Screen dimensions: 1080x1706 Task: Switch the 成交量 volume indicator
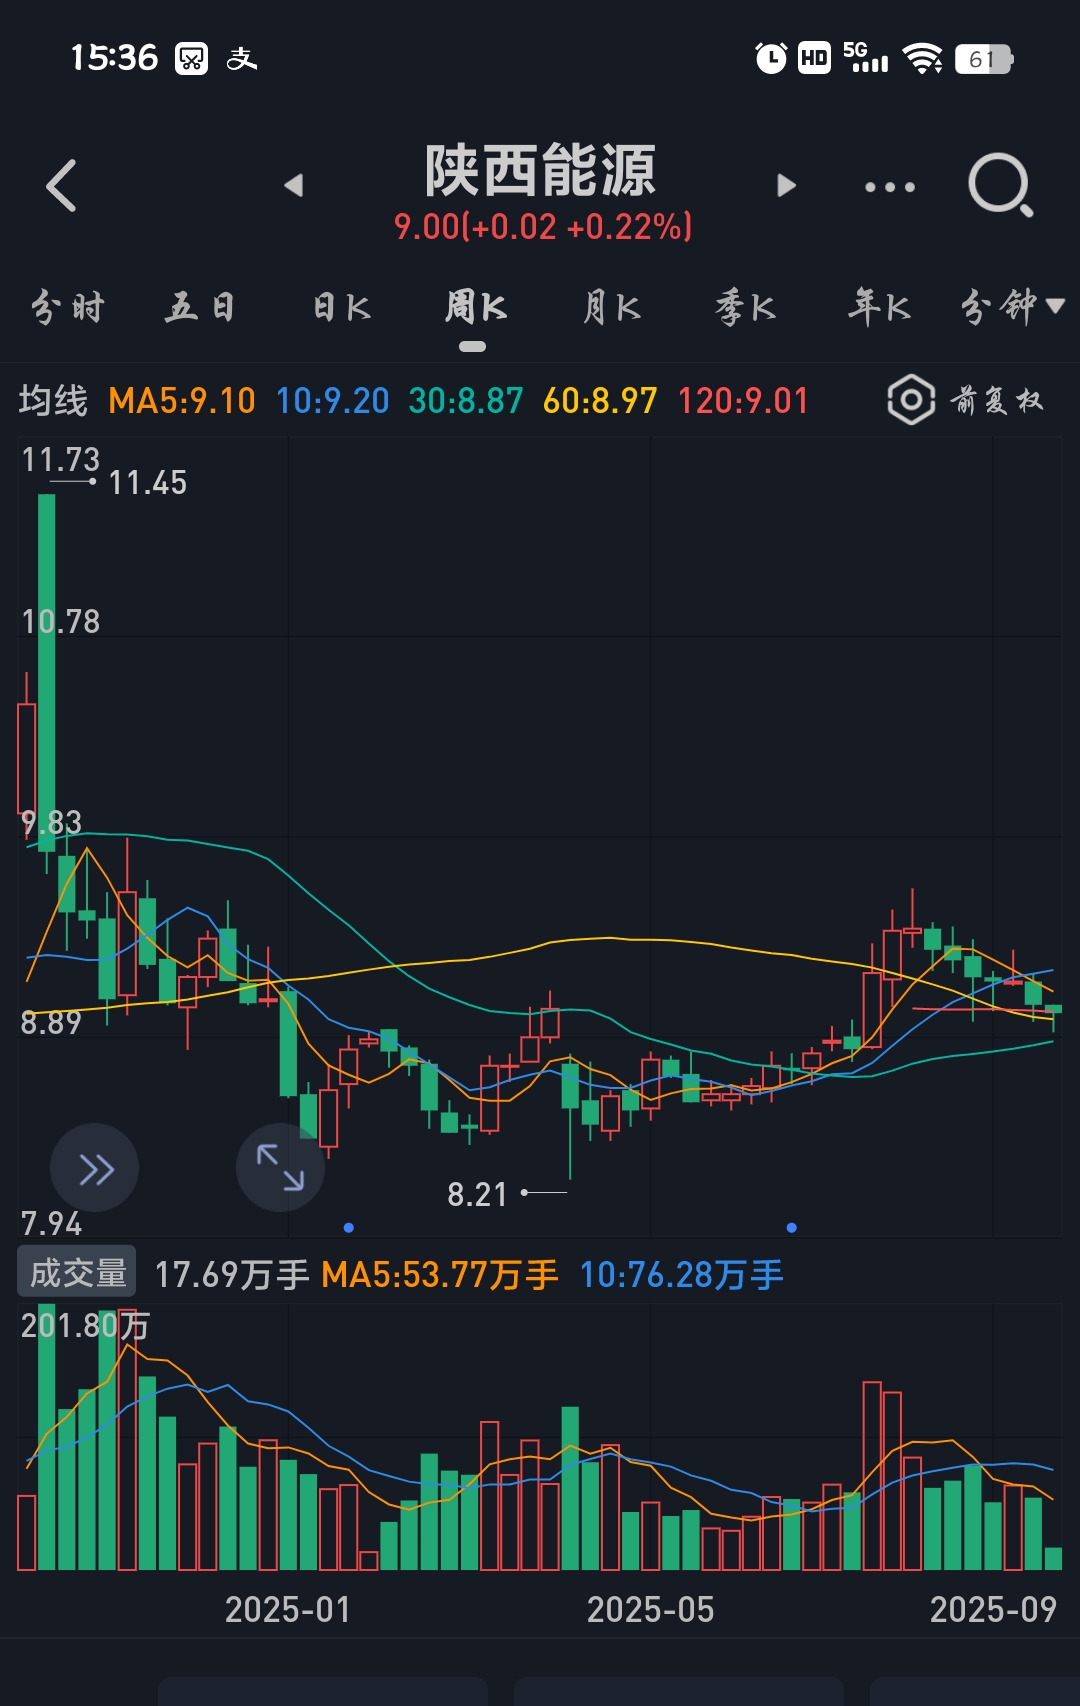pos(77,1273)
